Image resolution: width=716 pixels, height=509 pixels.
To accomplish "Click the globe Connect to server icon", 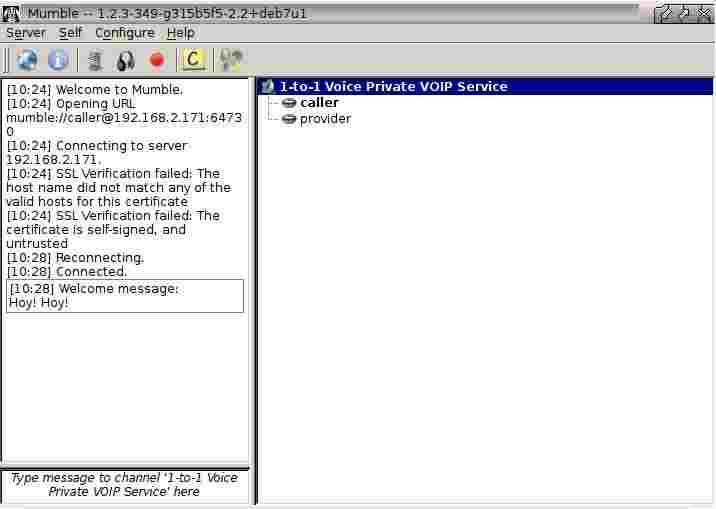I will pyautogui.click(x=27, y=60).
